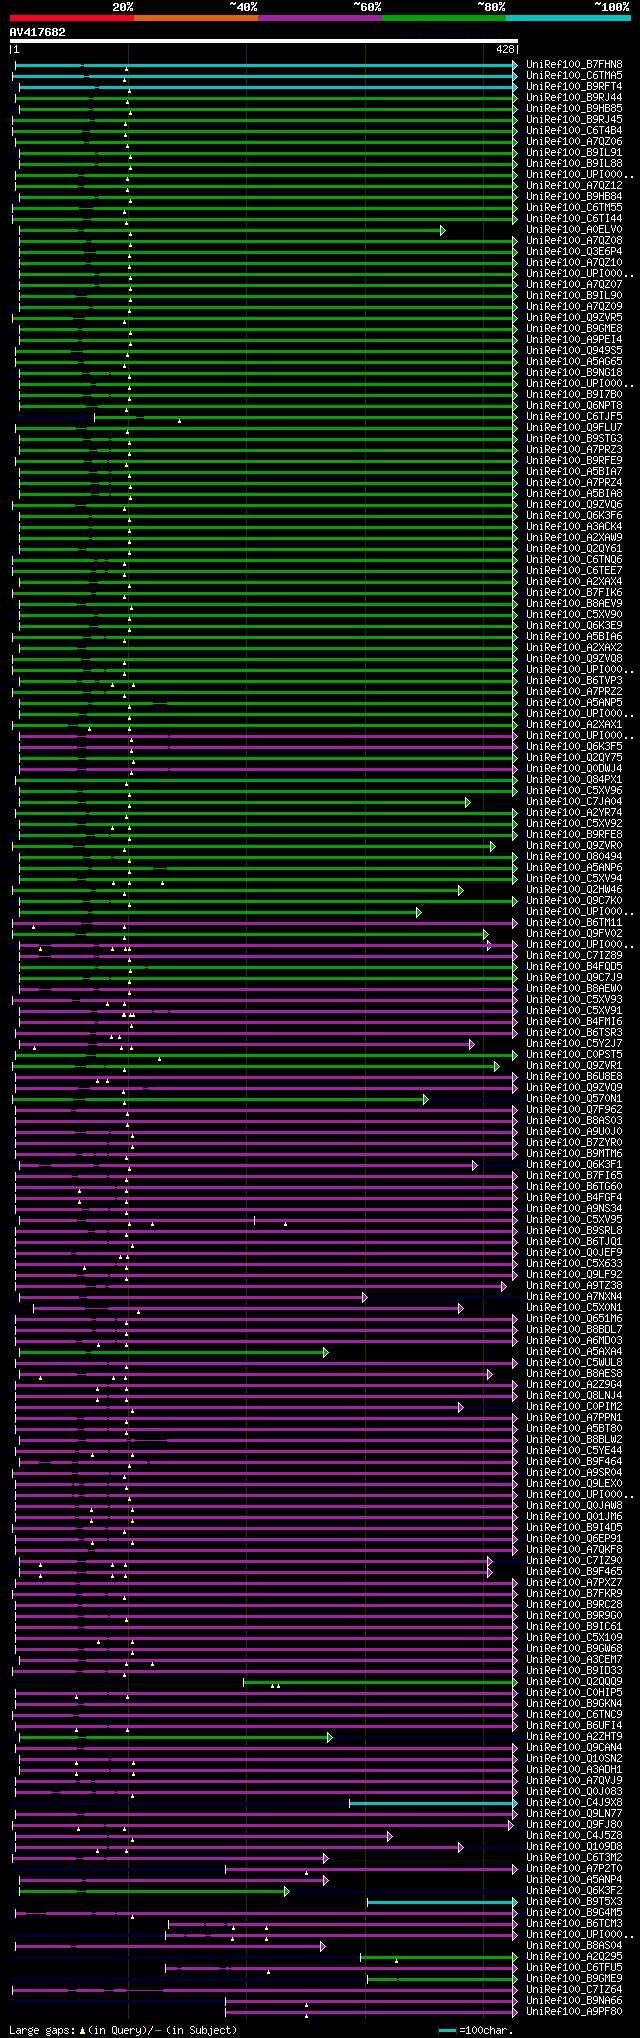
Task: Click the cyan ~100% legend segment
Action: coord(568,17)
